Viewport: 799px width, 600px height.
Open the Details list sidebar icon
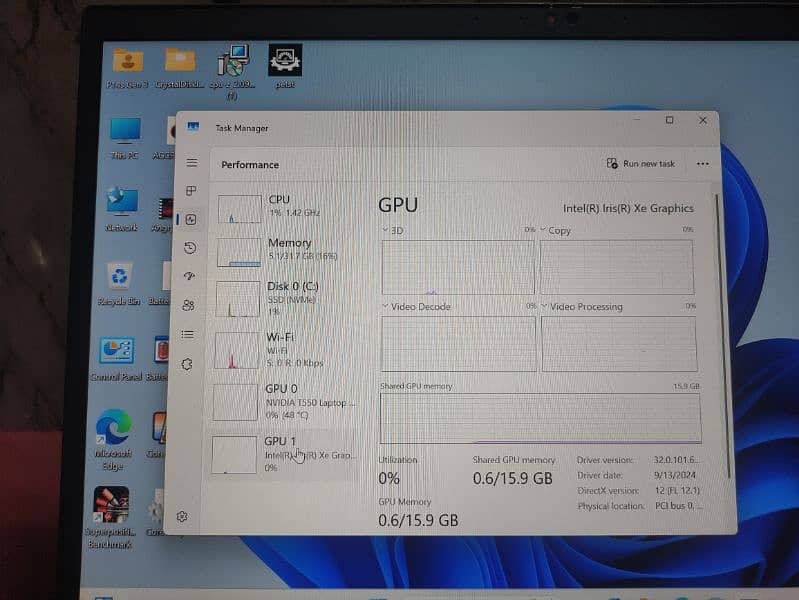(188, 334)
